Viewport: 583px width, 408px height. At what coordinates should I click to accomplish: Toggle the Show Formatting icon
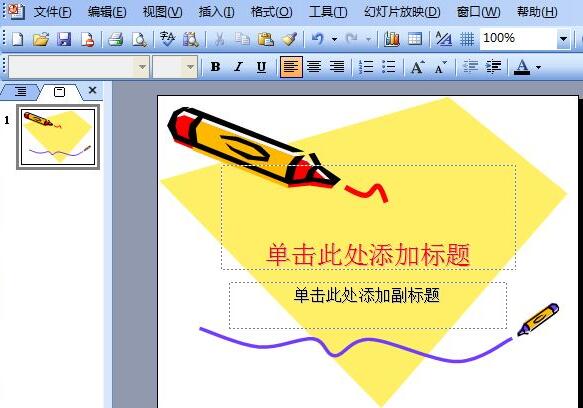[444, 39]
